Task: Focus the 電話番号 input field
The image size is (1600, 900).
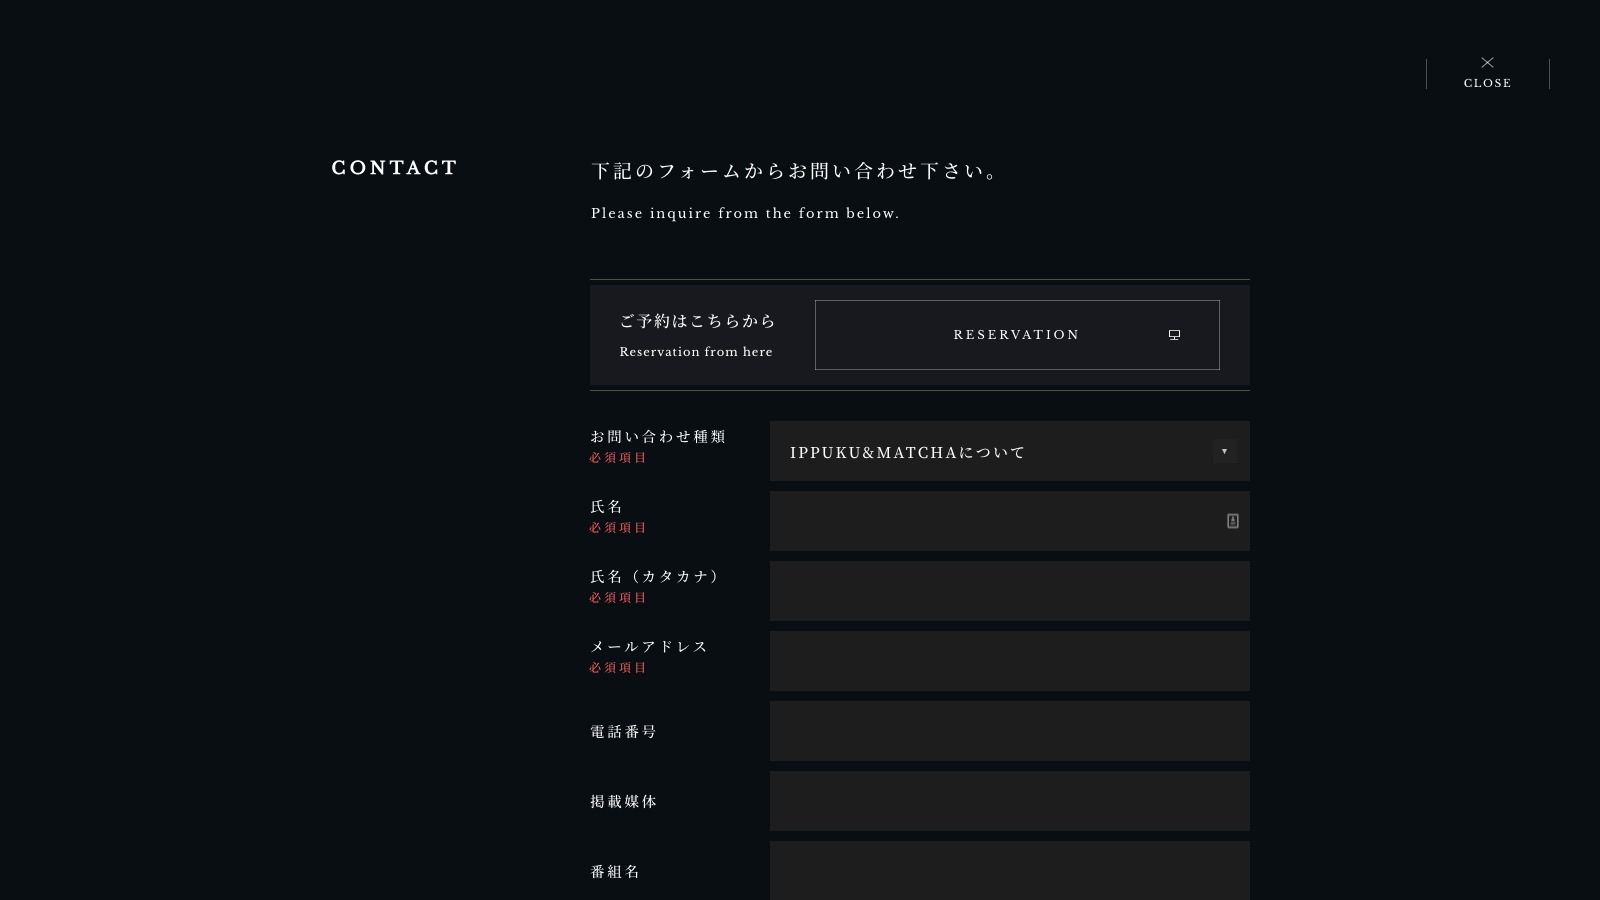Action: [1010, 731]
